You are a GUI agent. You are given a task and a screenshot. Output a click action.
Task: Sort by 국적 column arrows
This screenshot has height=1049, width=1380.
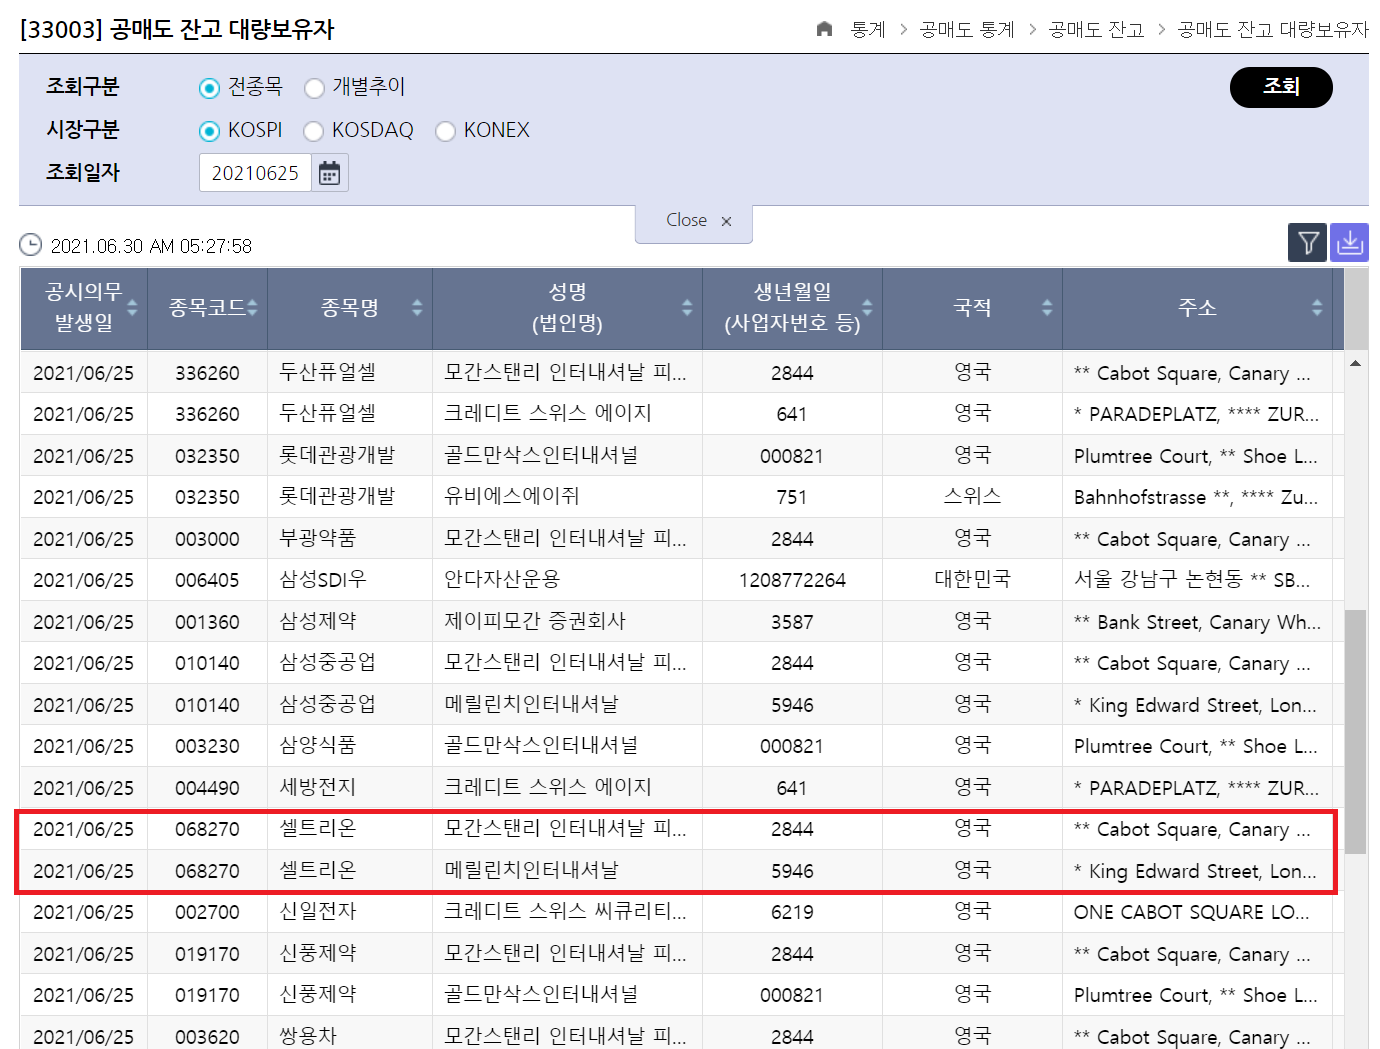tap(1047, 308)
